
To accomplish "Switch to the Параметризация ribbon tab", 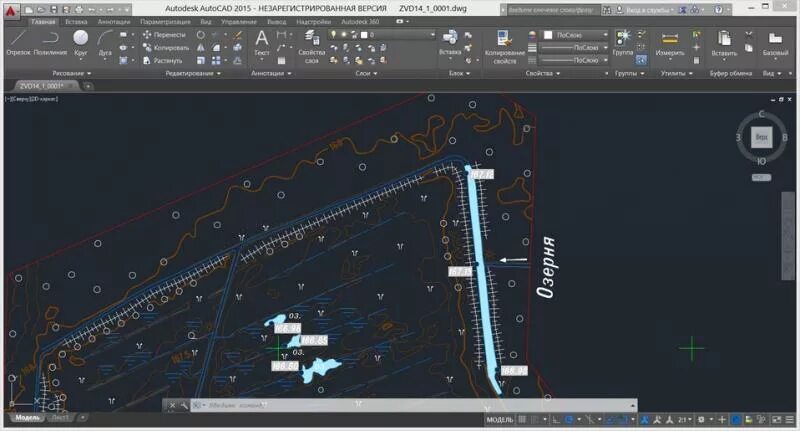I will pos(165,22).
